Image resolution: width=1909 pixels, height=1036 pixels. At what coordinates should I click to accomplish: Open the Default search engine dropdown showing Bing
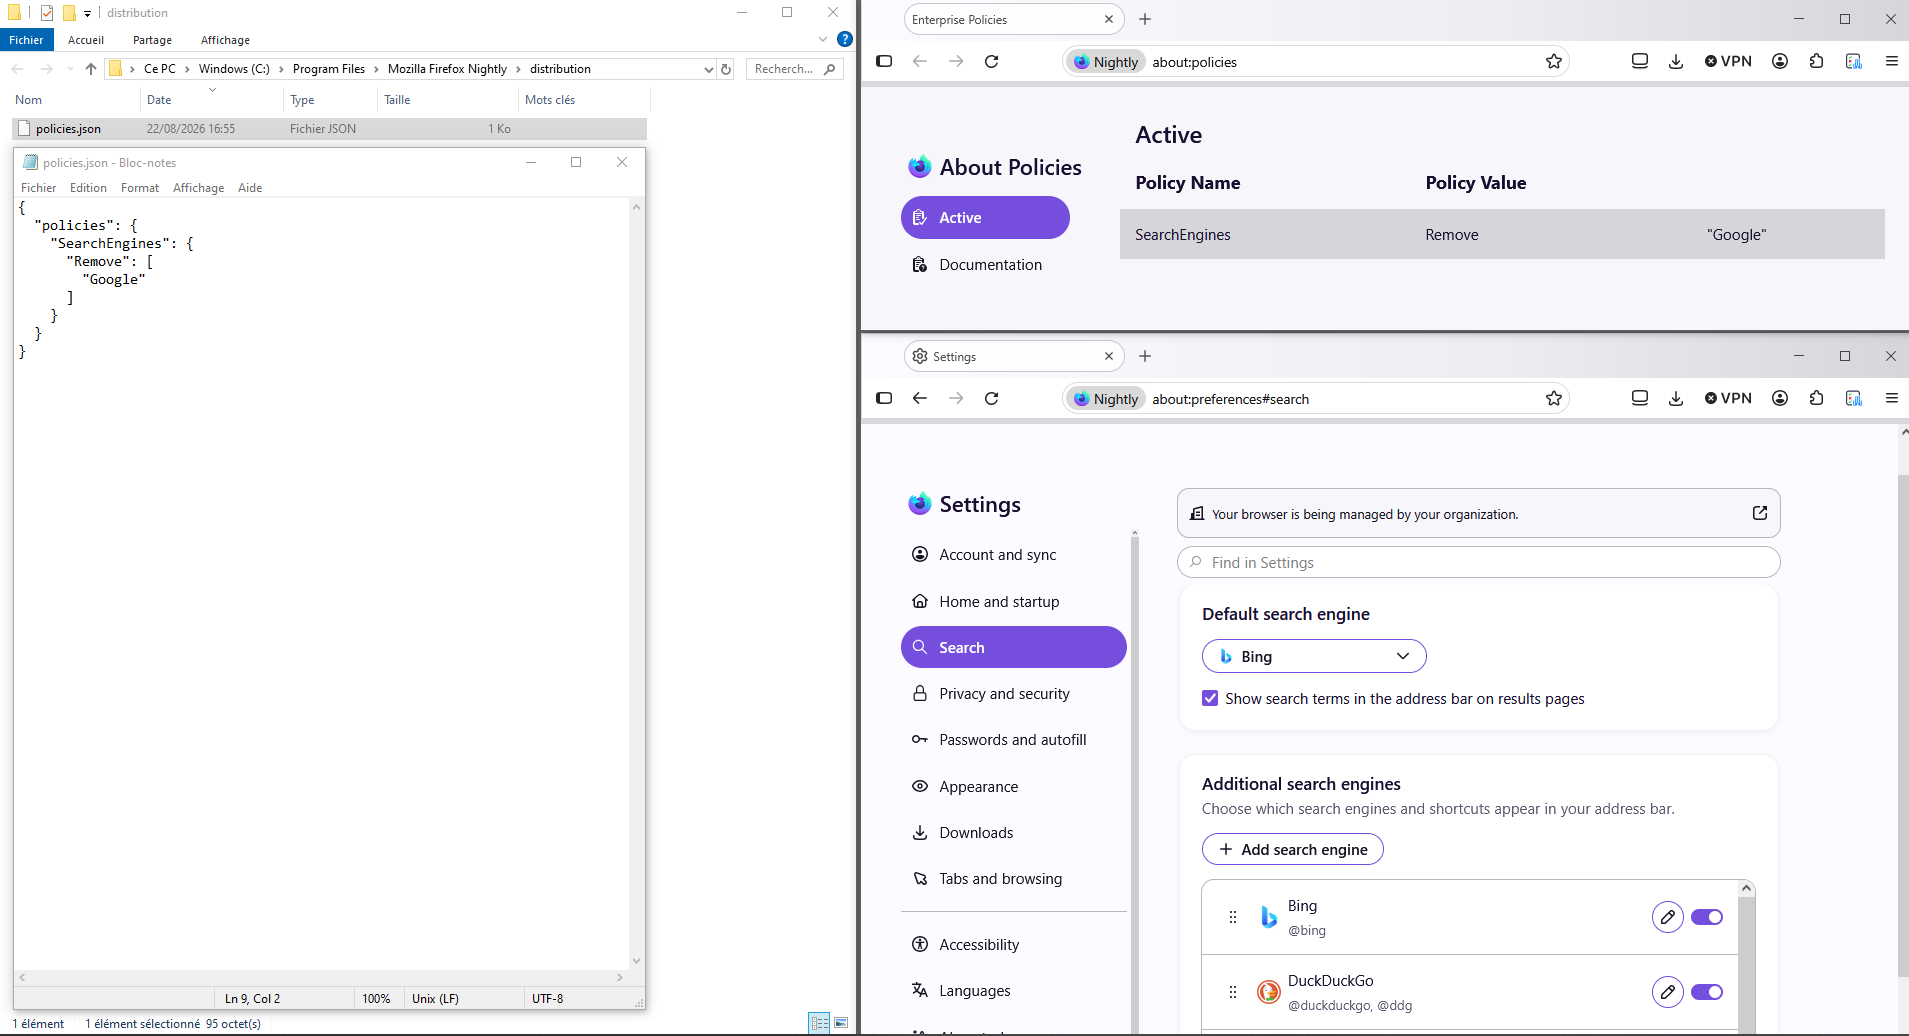point(1314,656)
